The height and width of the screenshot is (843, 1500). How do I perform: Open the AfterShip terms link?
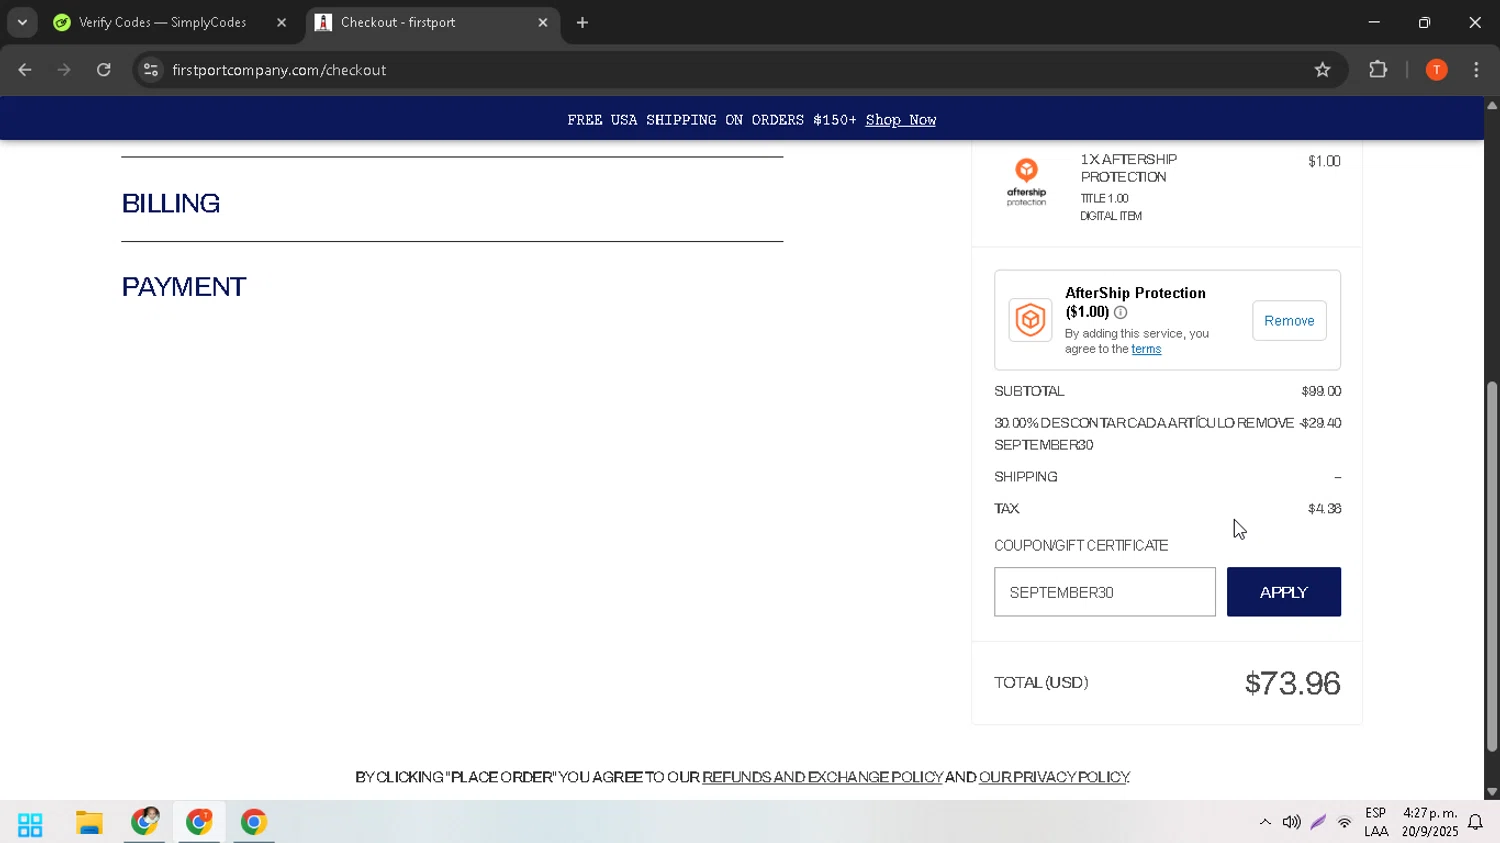(1146, 349)
